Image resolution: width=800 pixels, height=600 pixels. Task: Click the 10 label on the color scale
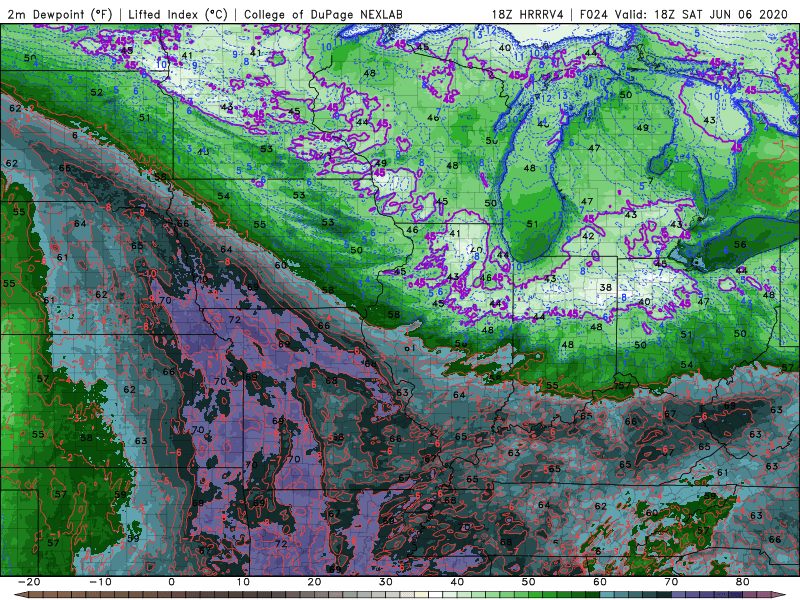click(243, 582)
